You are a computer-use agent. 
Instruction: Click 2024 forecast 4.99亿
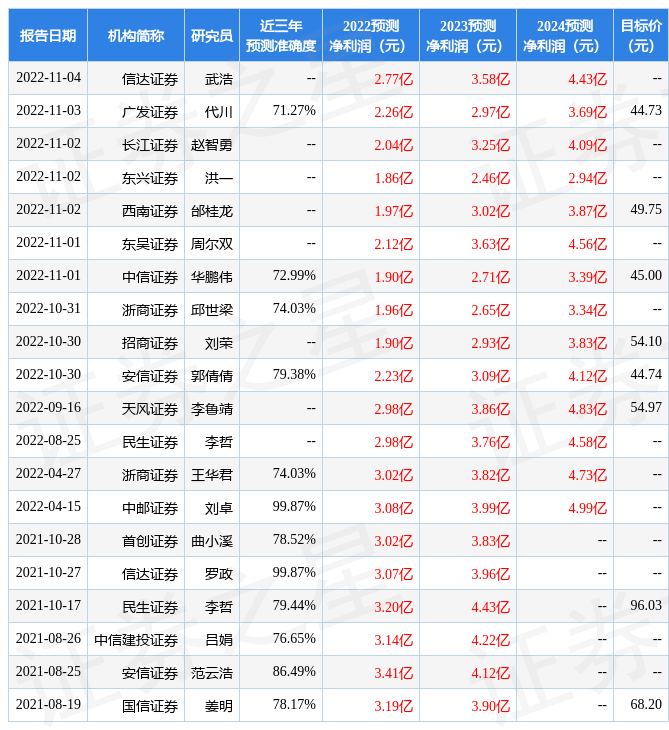click(588, 508)
